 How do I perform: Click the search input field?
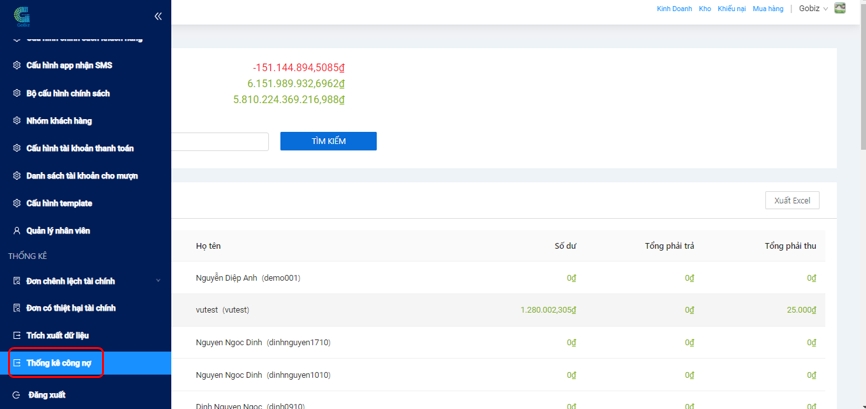coord(220,142)
